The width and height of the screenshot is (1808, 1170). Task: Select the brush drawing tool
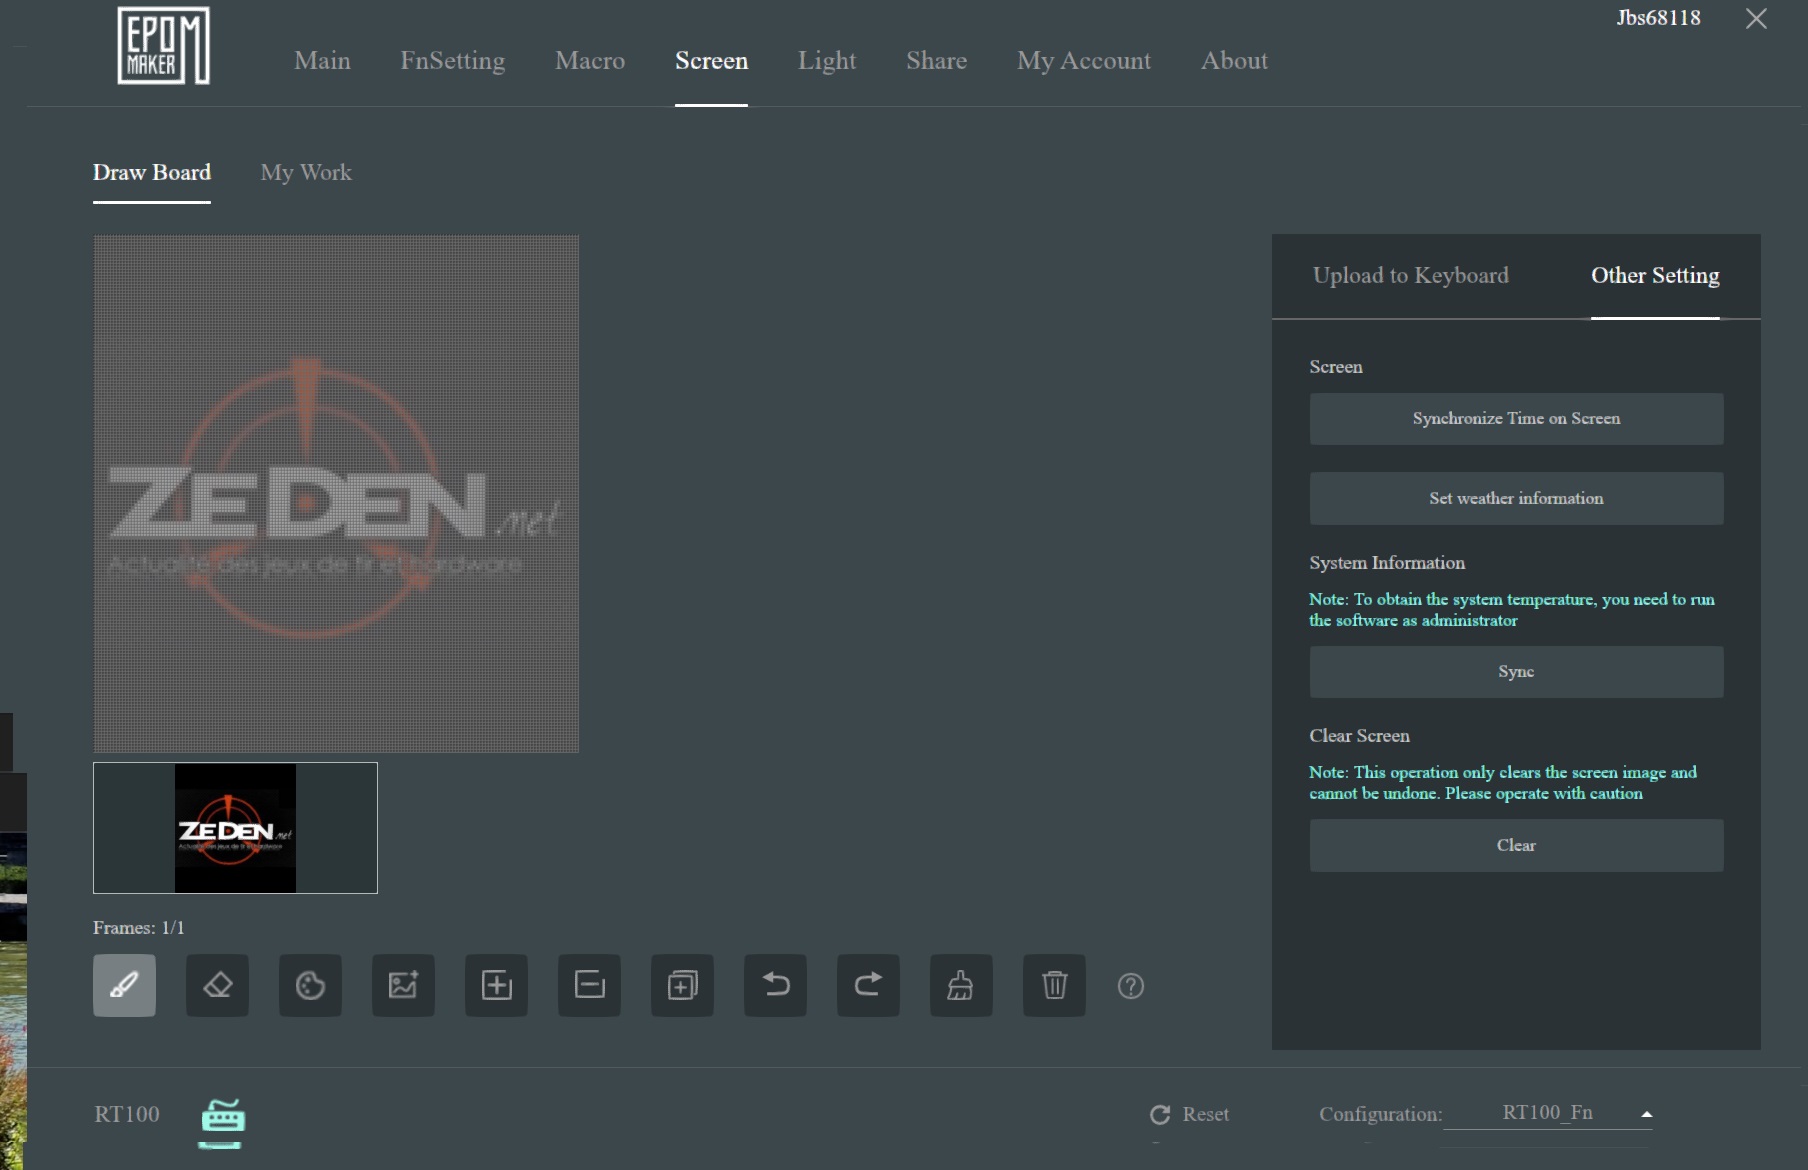(x=124, y=985)
